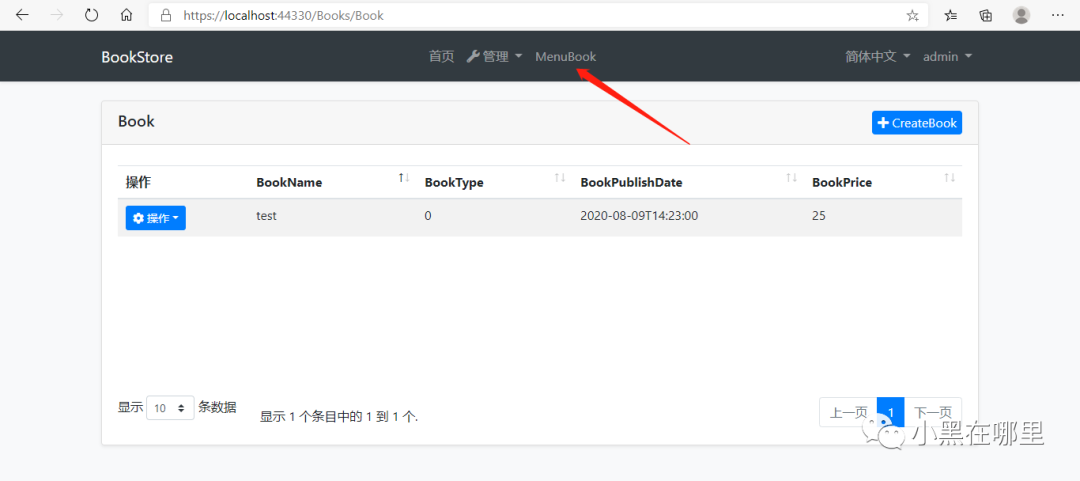
Task: Open the browser home page icon
Action: click(x=126, y=15)
